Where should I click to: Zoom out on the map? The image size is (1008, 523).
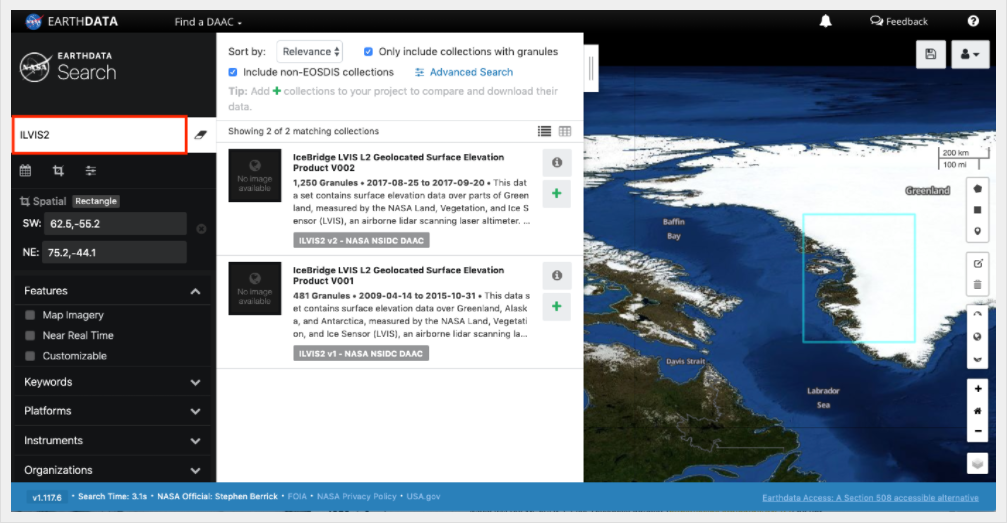pos(978,431)
